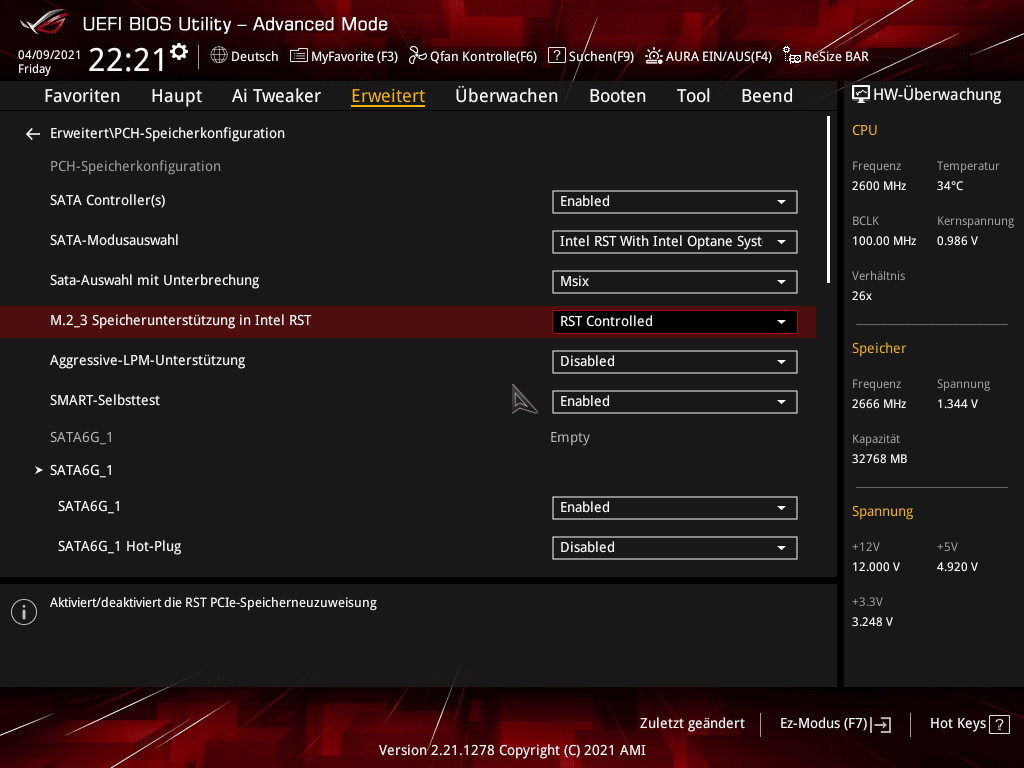Click the Erweitert\PCH-Speicherkonfiguration breadcrumb
This screenshot has height=768, width=1024.
[x=167, y=133]
